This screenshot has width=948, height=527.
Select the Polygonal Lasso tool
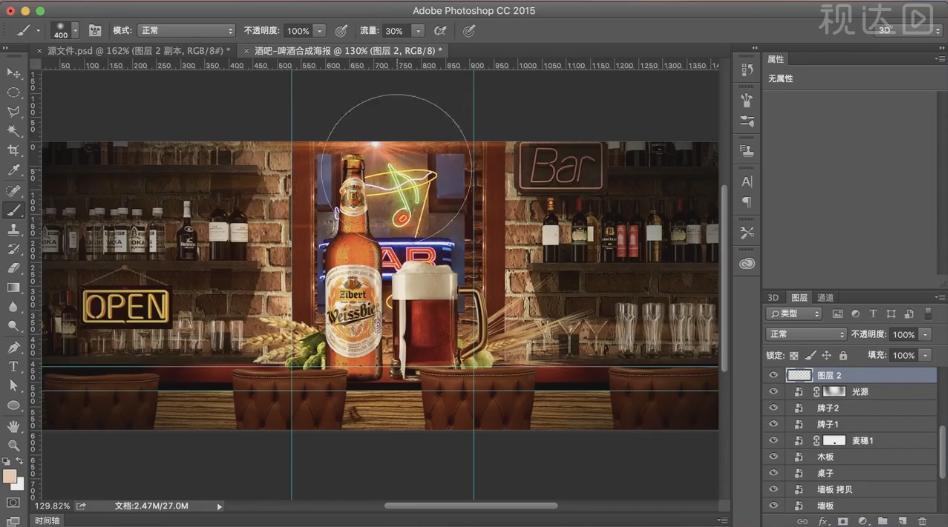point(13,112)
